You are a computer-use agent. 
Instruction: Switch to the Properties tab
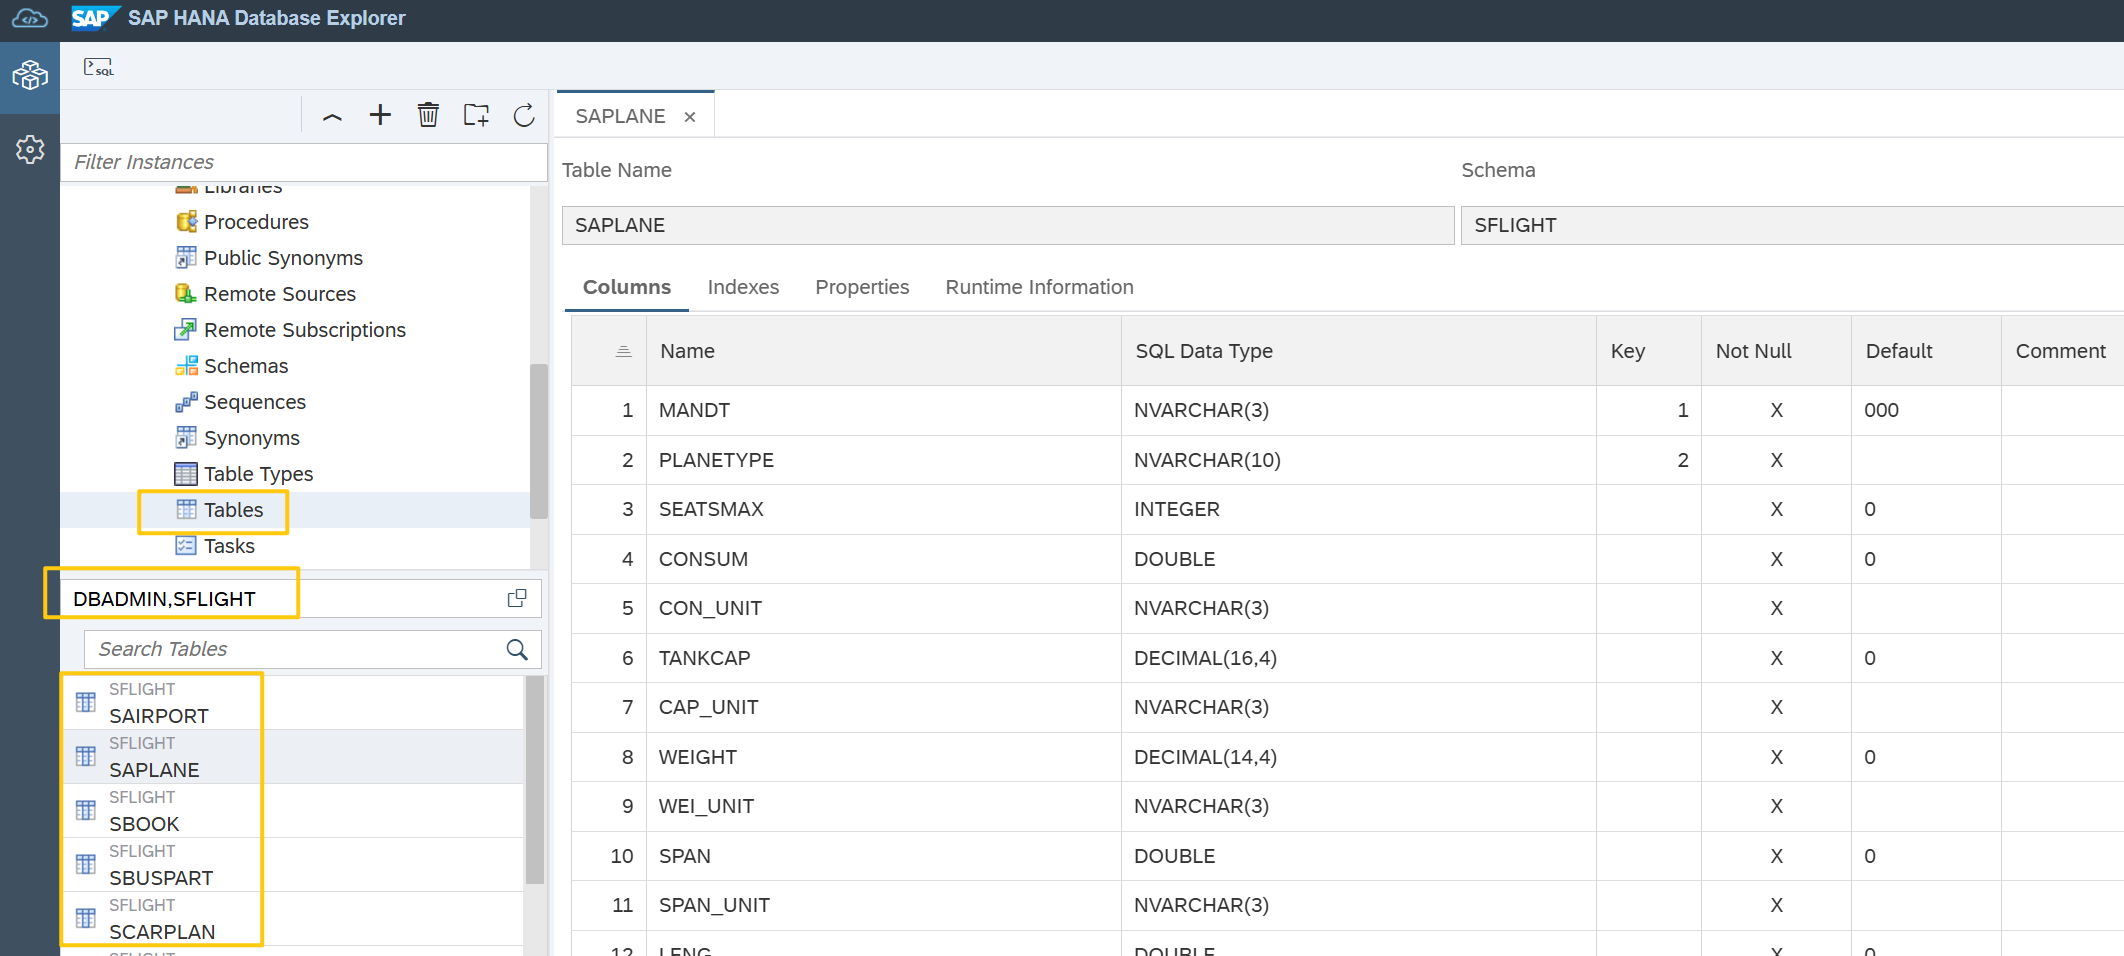point(862,287)
